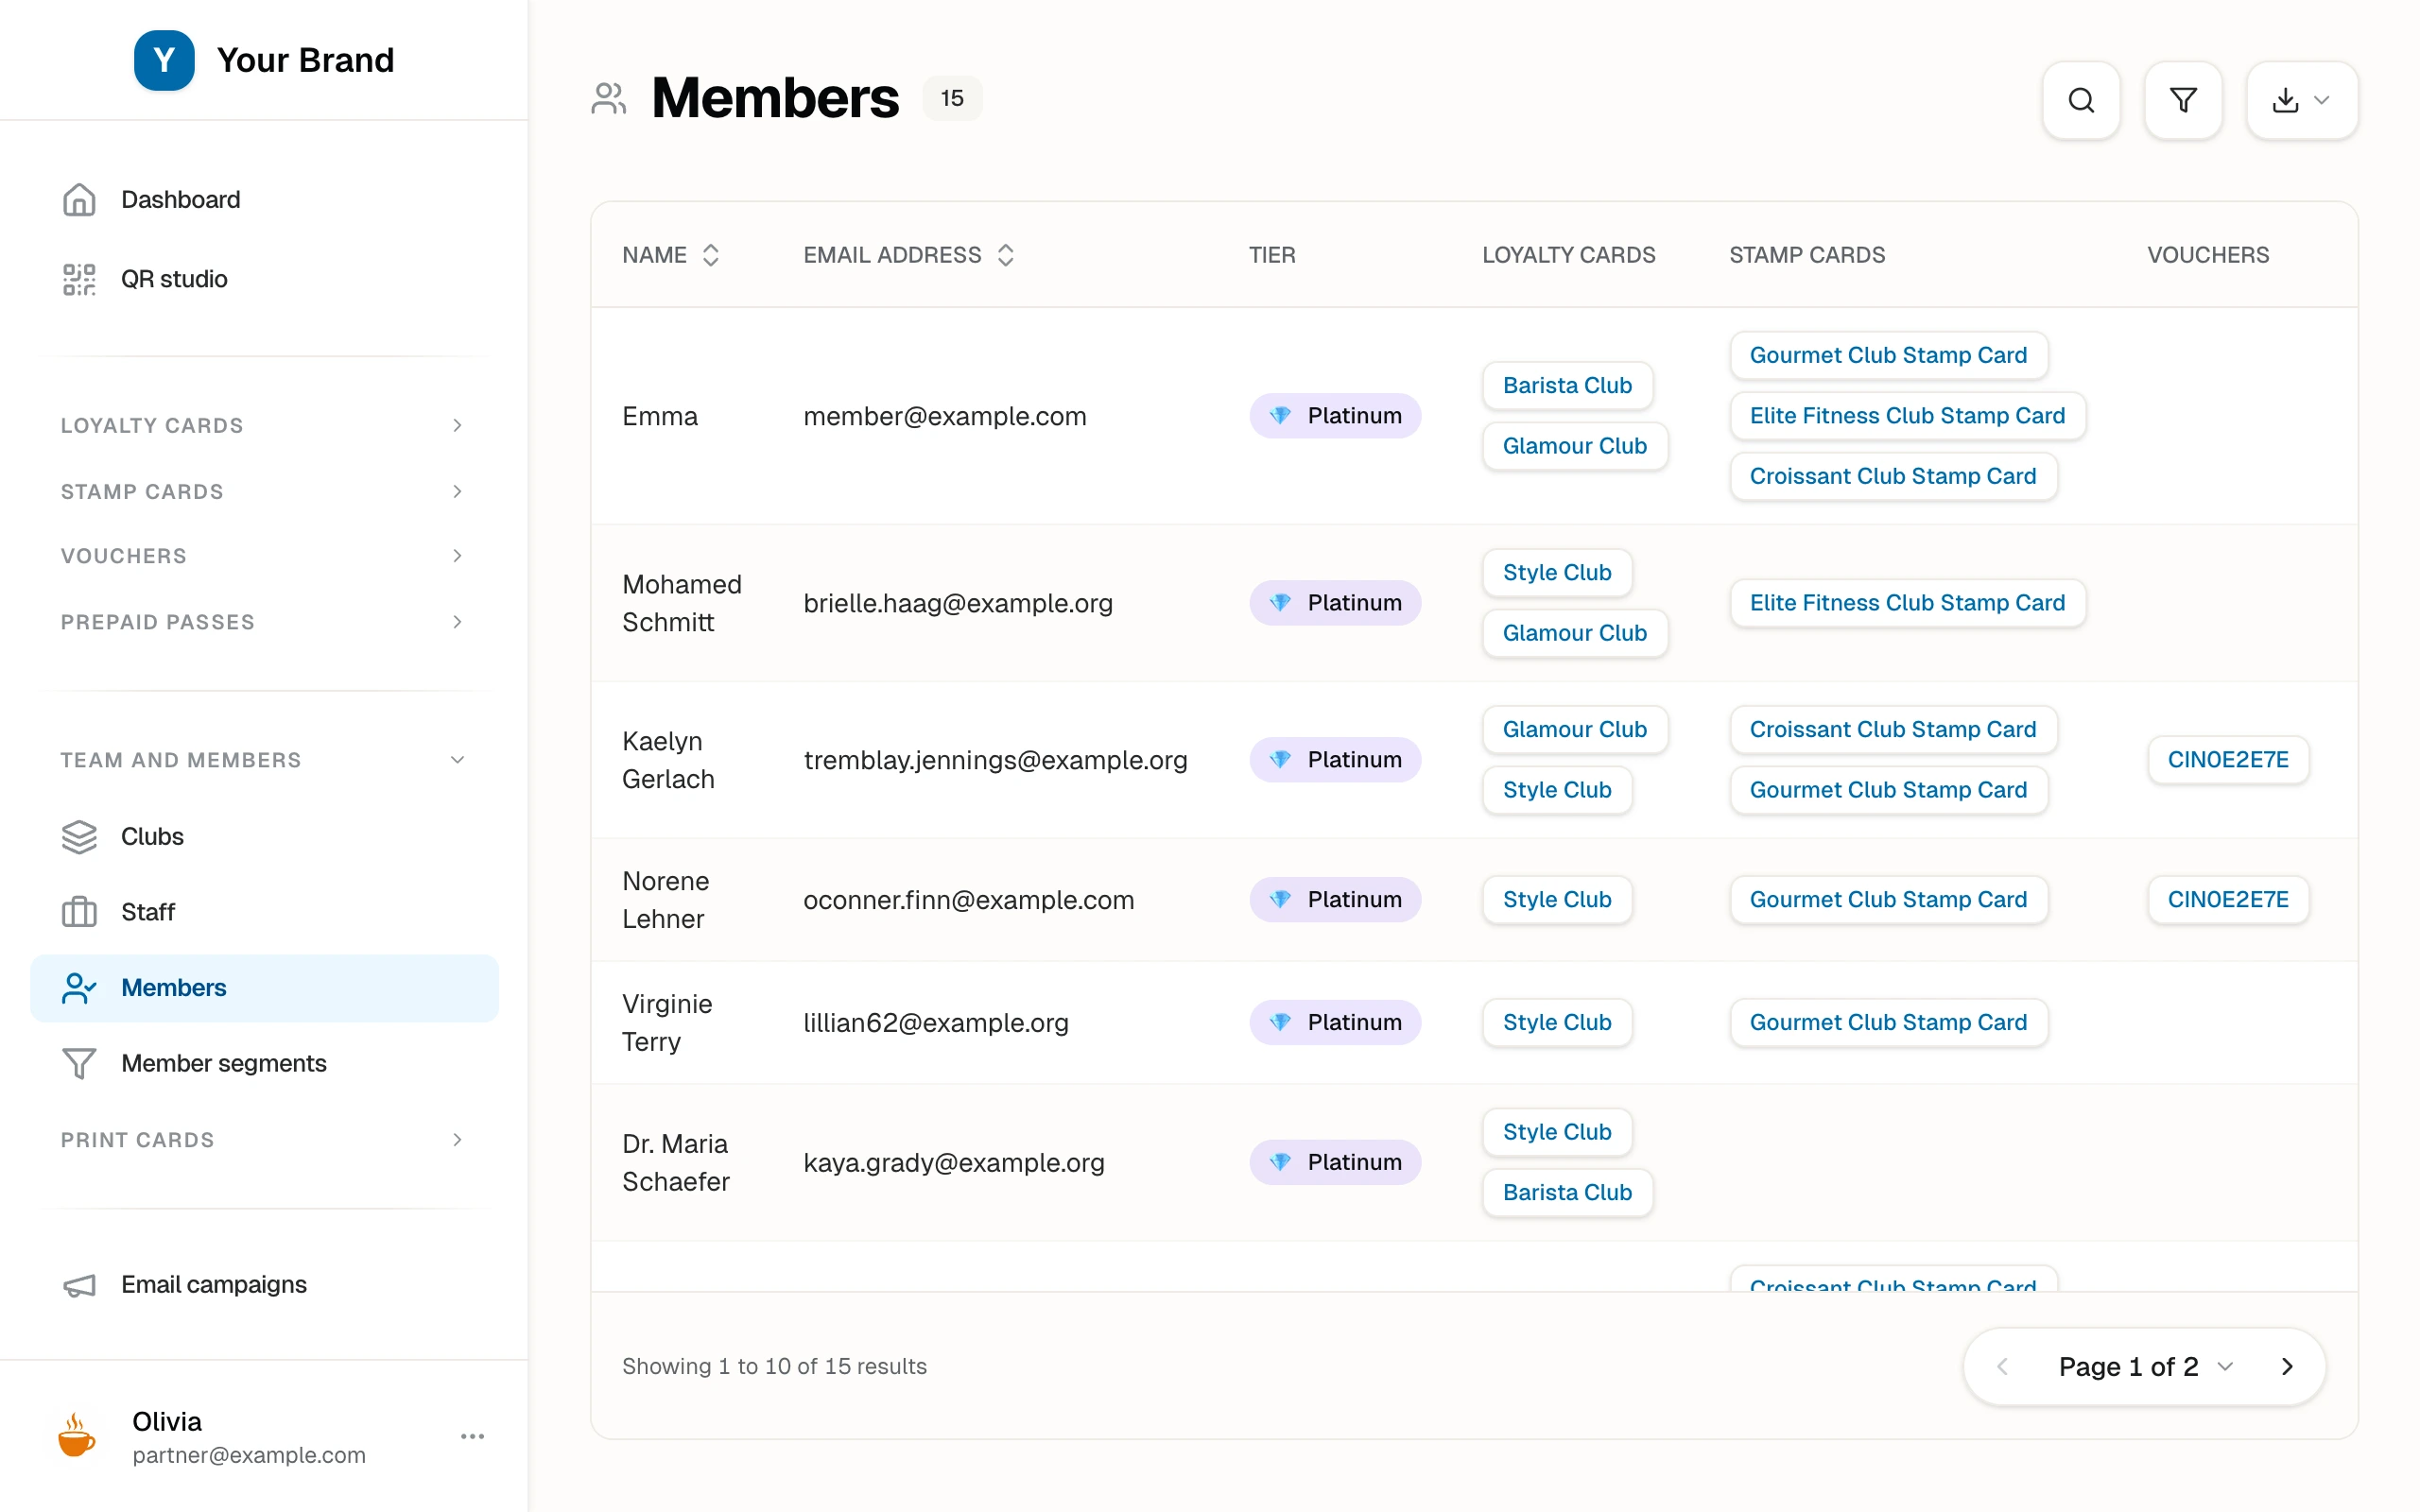Open Kaelyn Gerlach's Gourmet Club Stamp Card

pos(1888,790)
